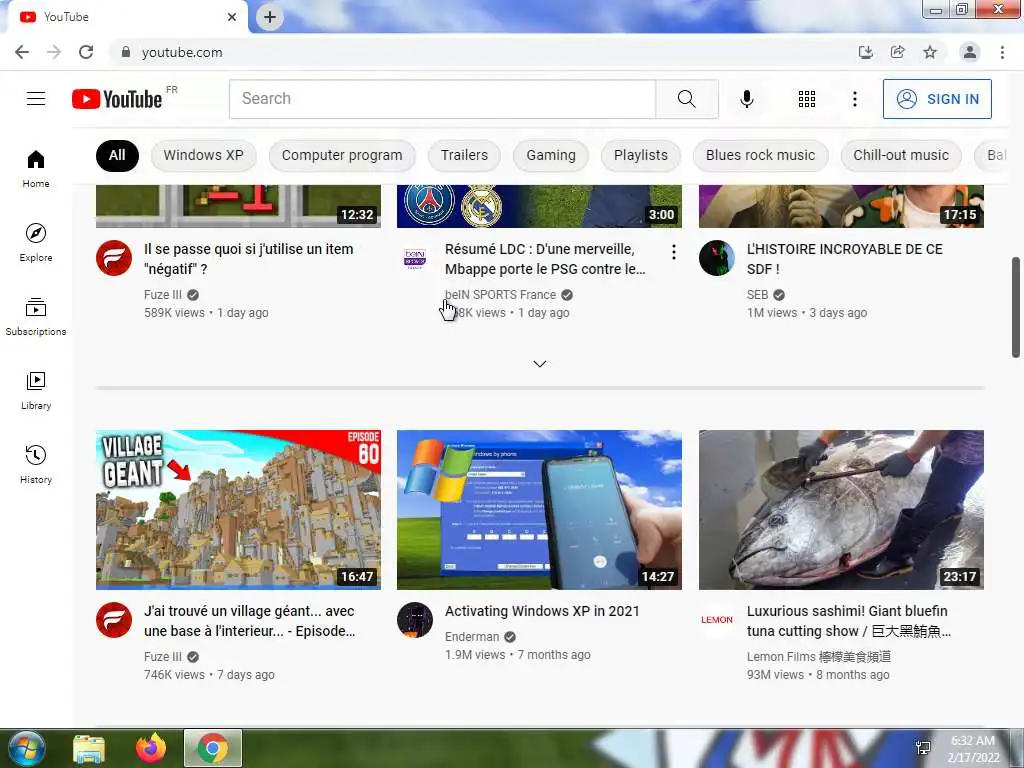Select the Gaming filter chip
Image resolution: width=1024 pixels, height=768 pixels.
551,155
